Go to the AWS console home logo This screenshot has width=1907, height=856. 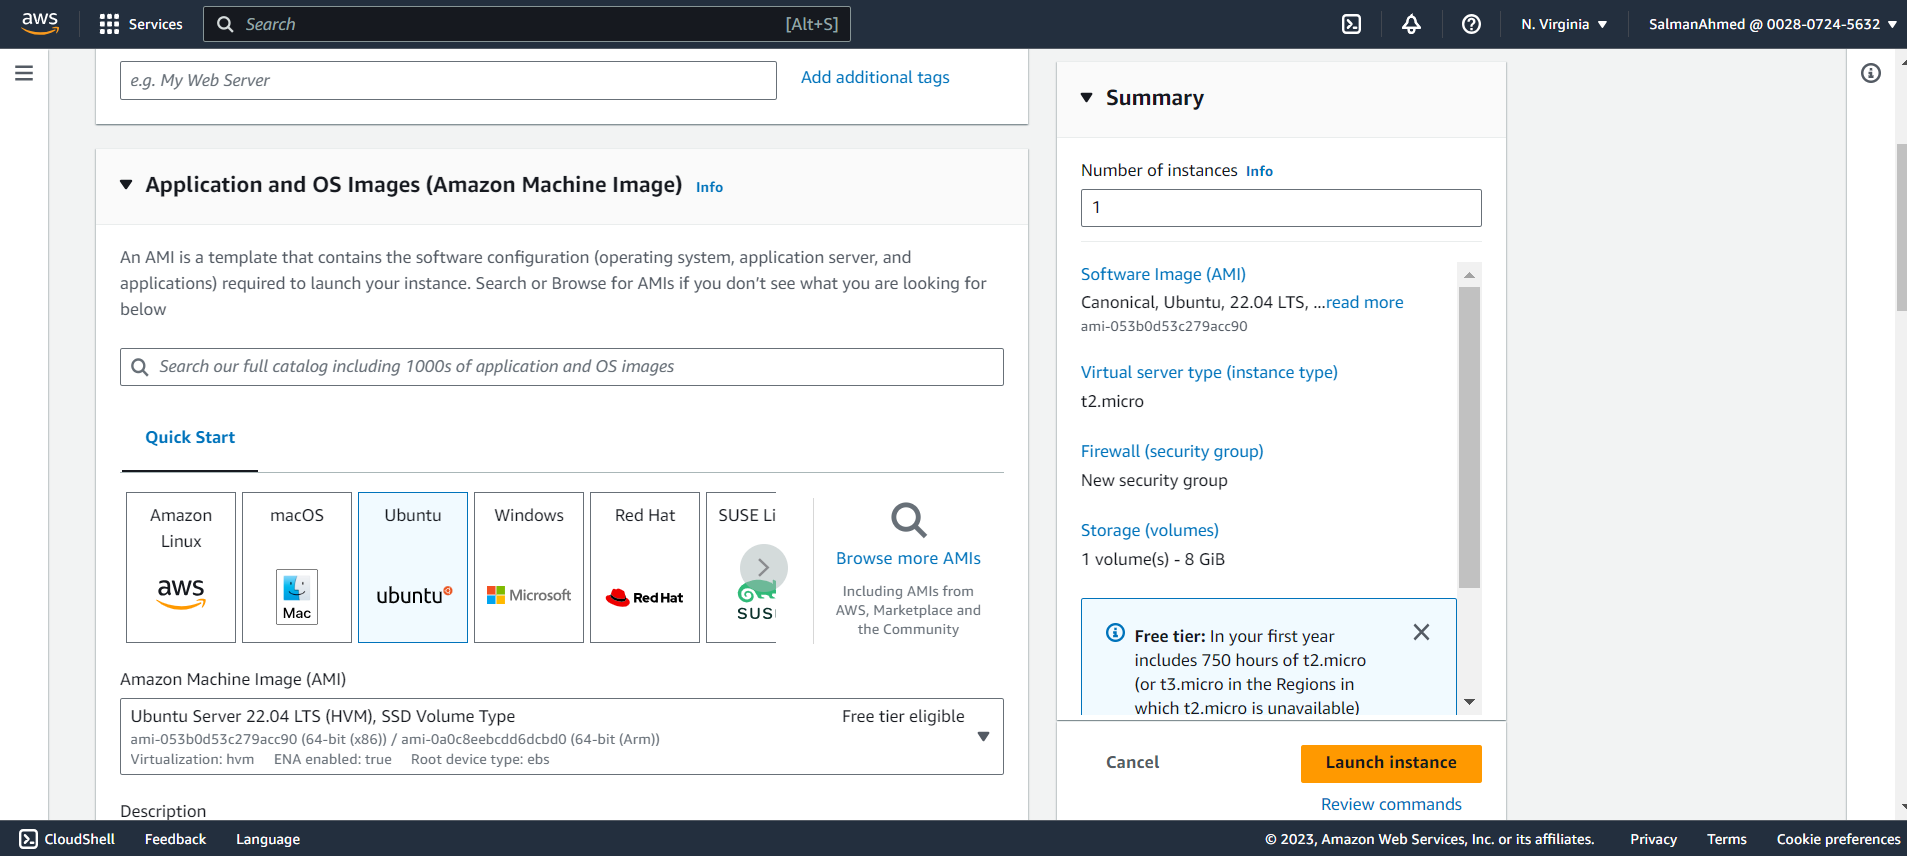(40, 23)
